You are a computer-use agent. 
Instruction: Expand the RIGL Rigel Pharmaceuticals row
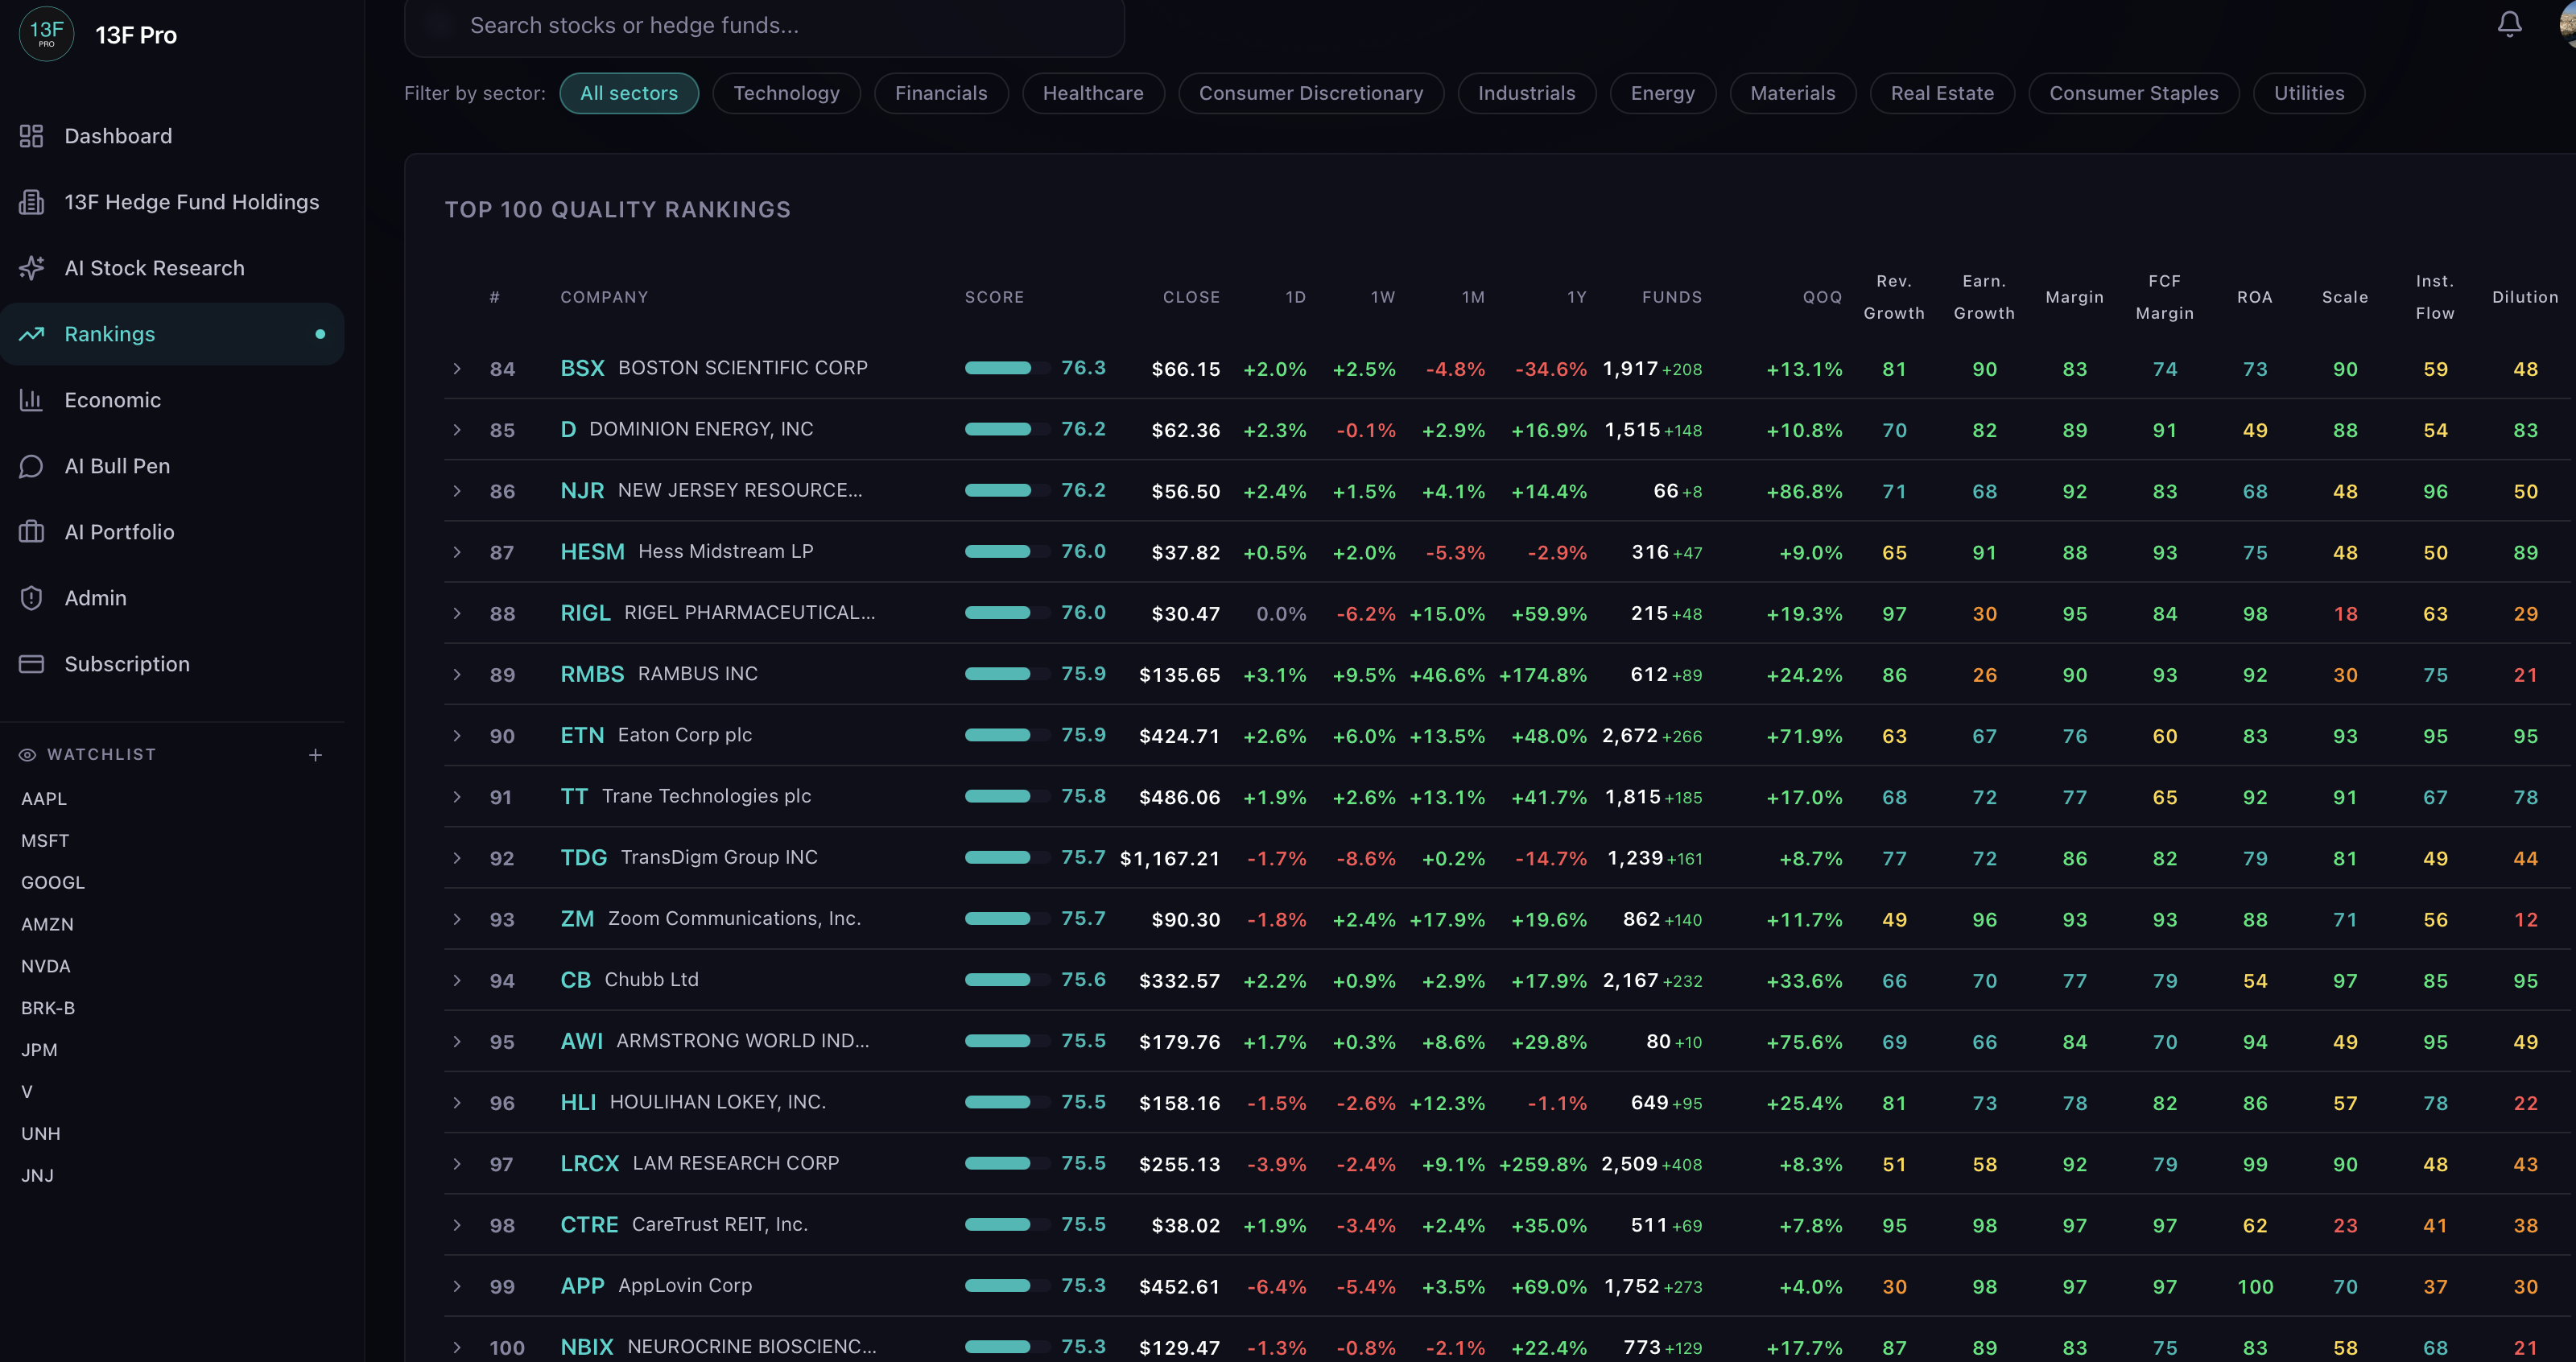pyautogui.click(x=457, y=613)
